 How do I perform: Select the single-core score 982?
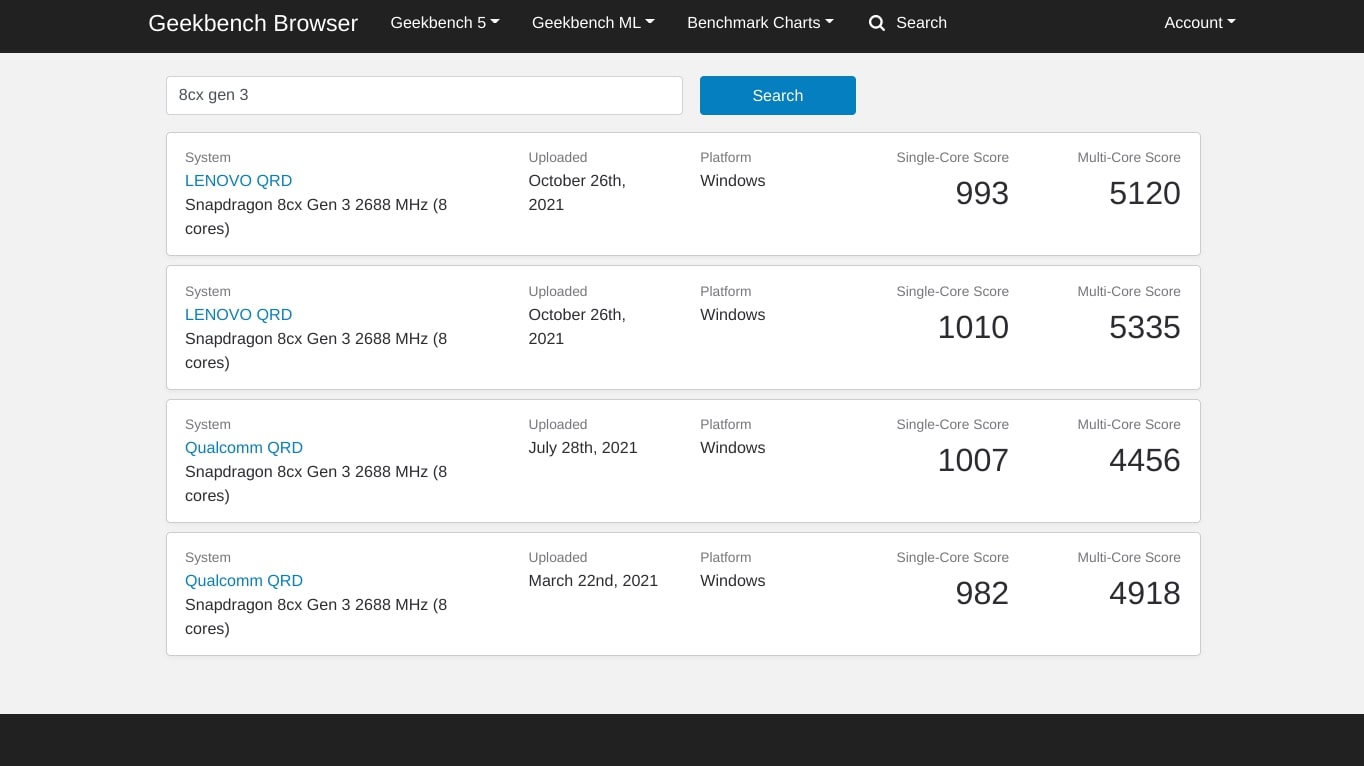click(981, 593)
